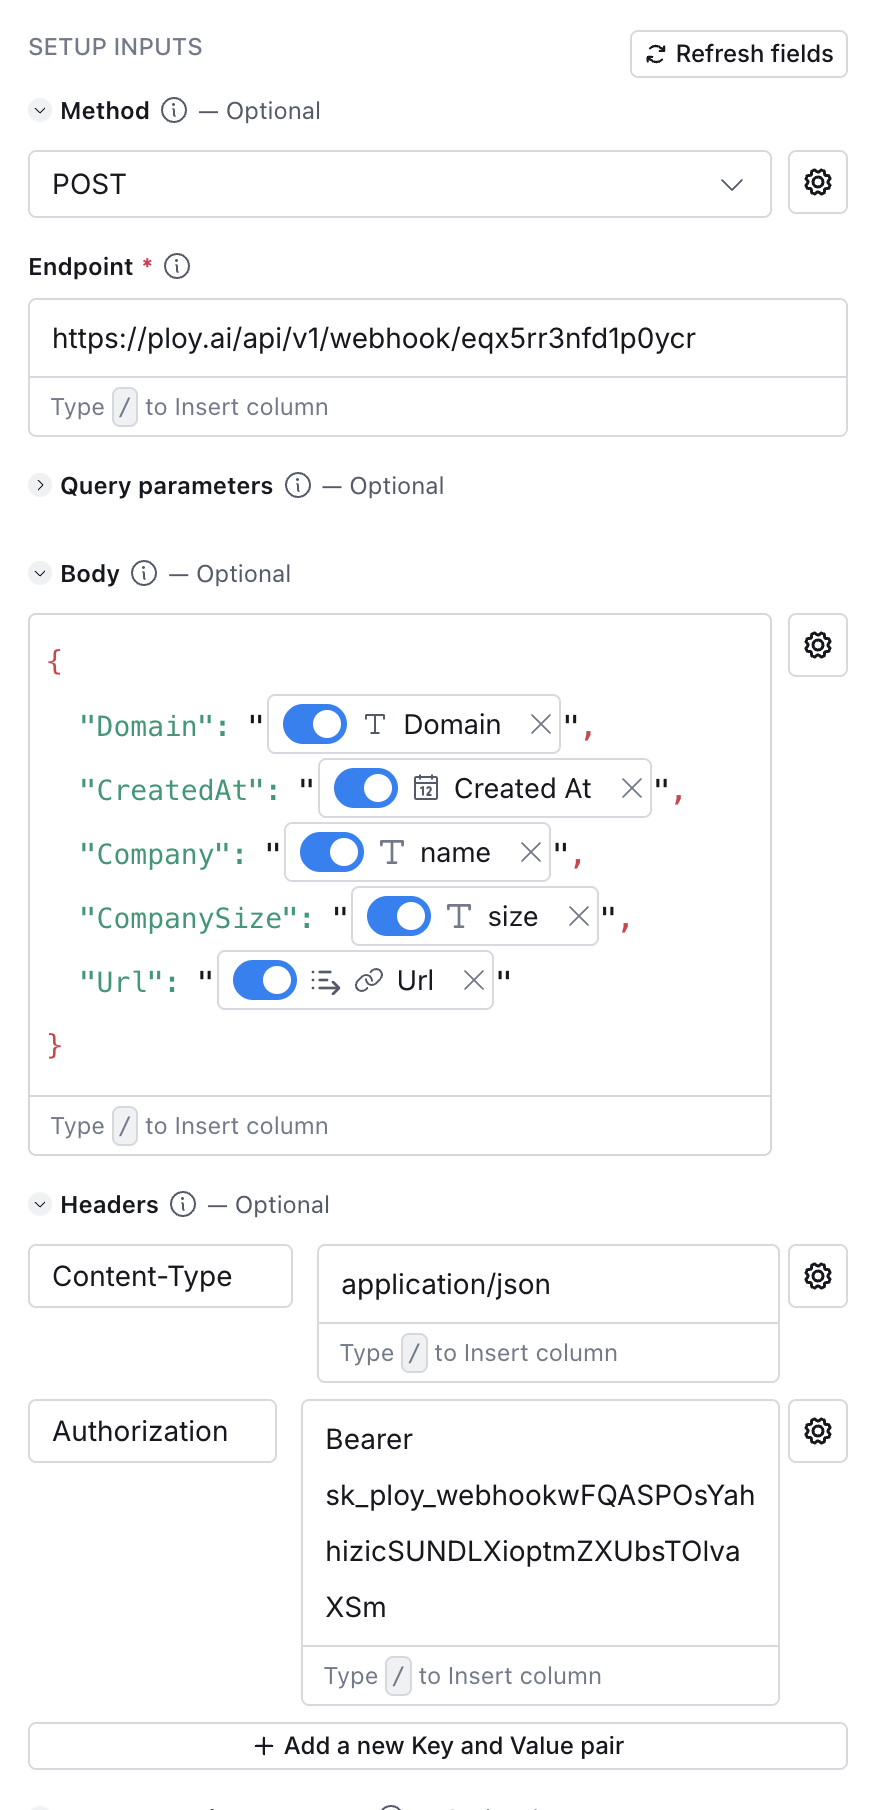Show info tooltip for Body

pos(144,573)
